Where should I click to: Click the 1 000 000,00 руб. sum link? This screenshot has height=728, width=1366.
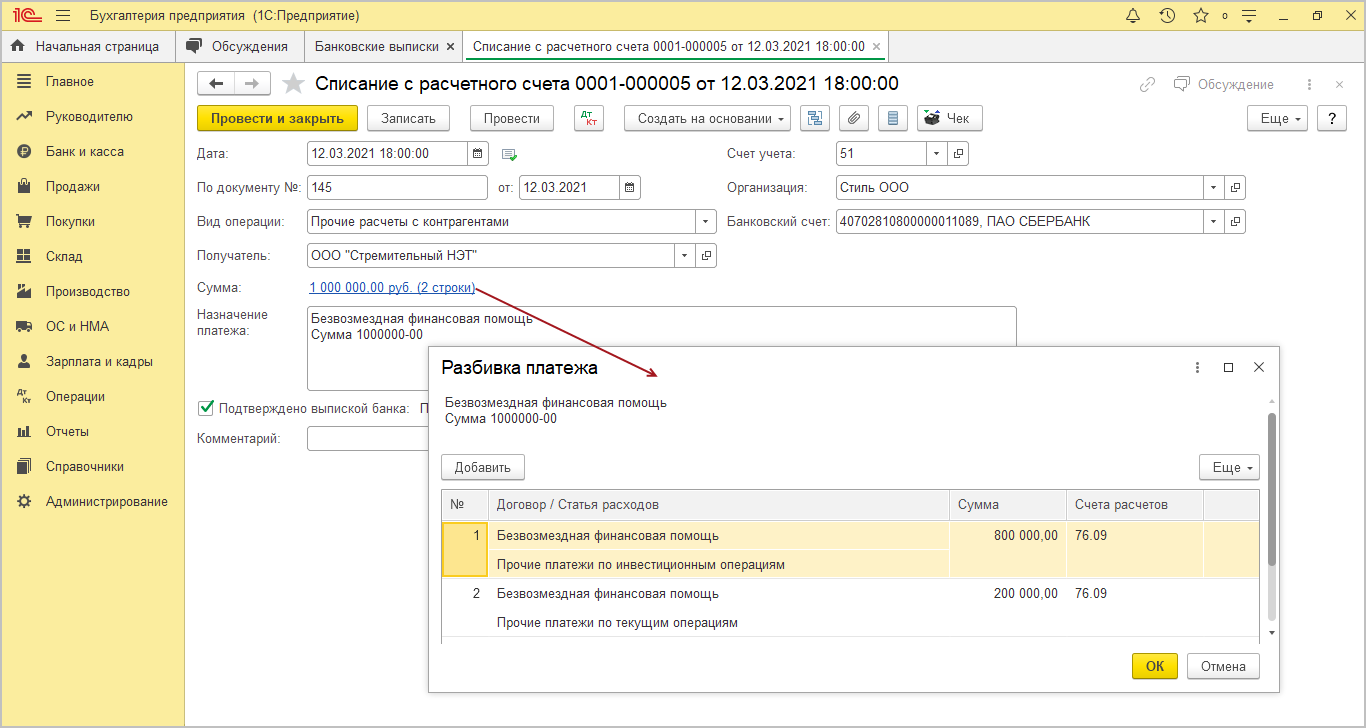click(392, 288)
